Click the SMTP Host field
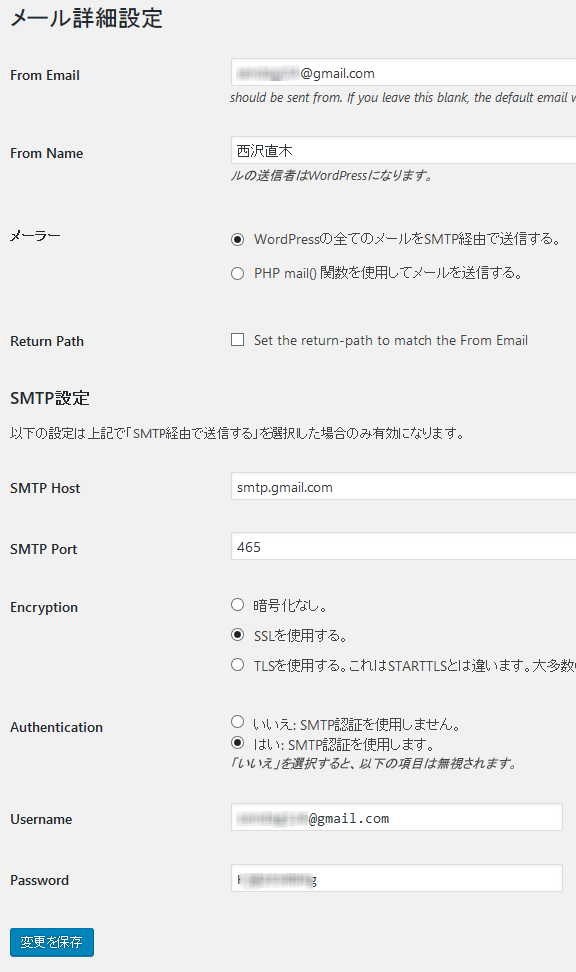 point(404,487)
